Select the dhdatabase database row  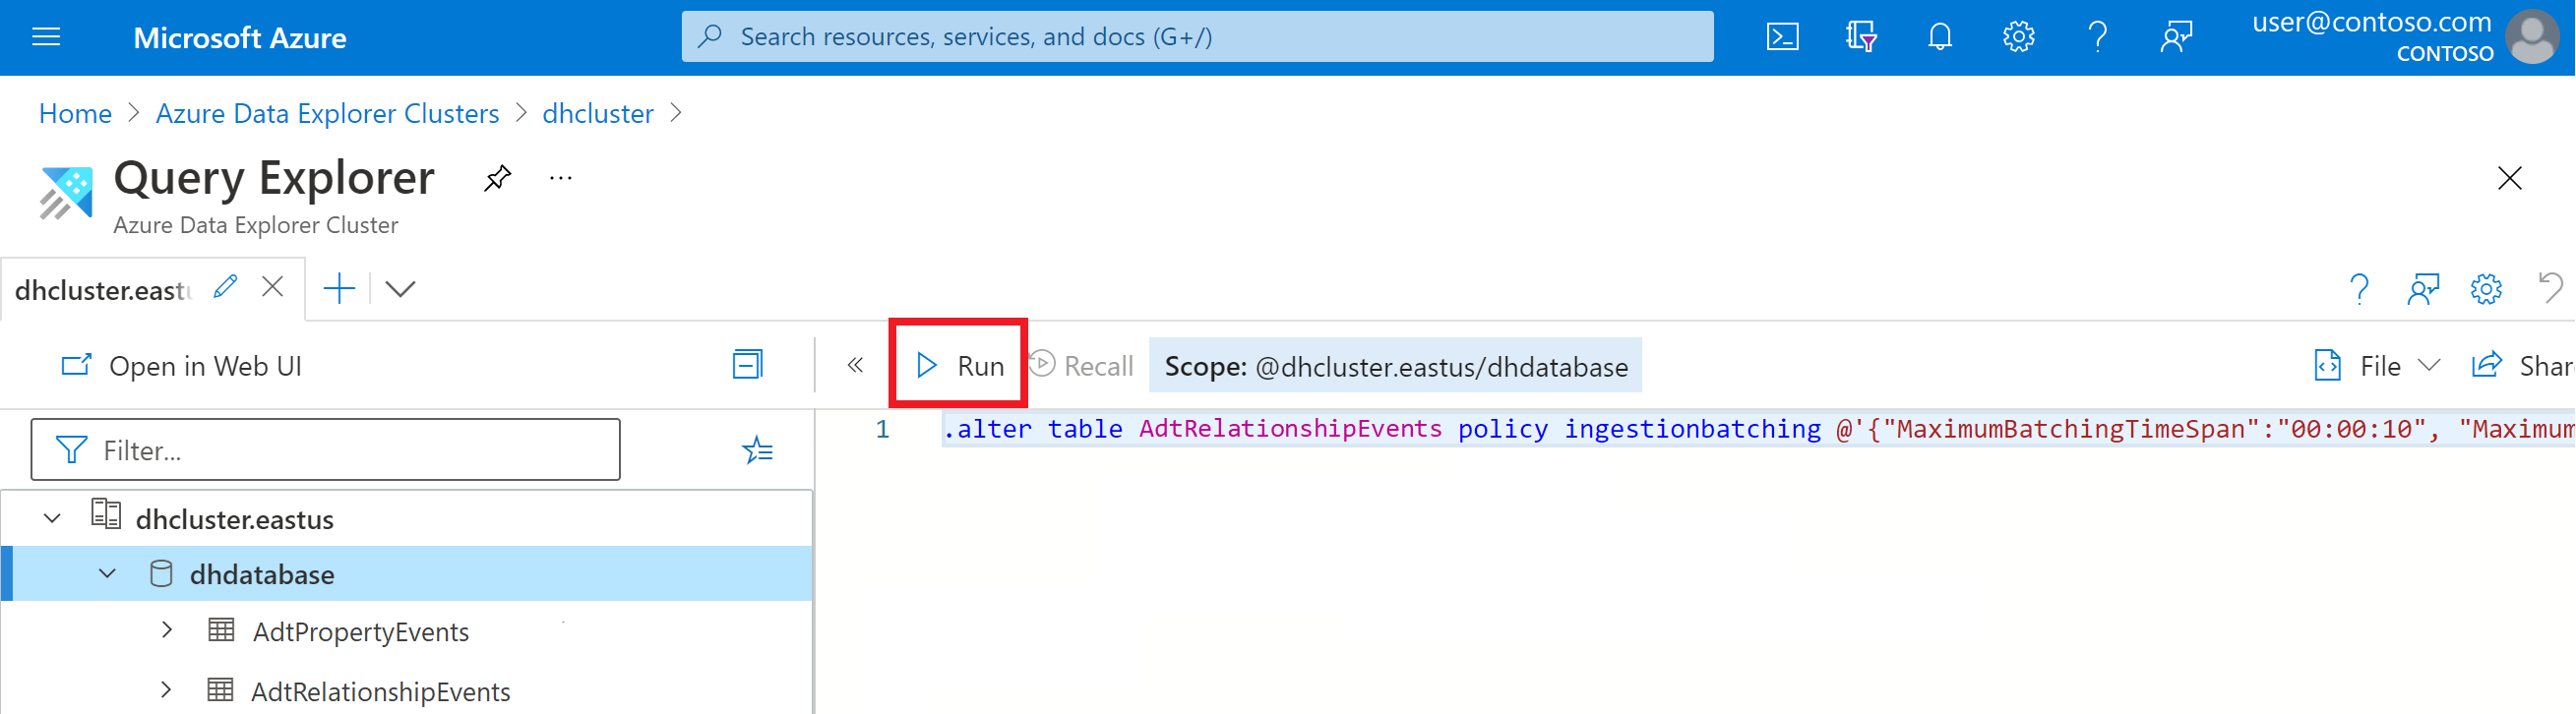coord(406,573)
